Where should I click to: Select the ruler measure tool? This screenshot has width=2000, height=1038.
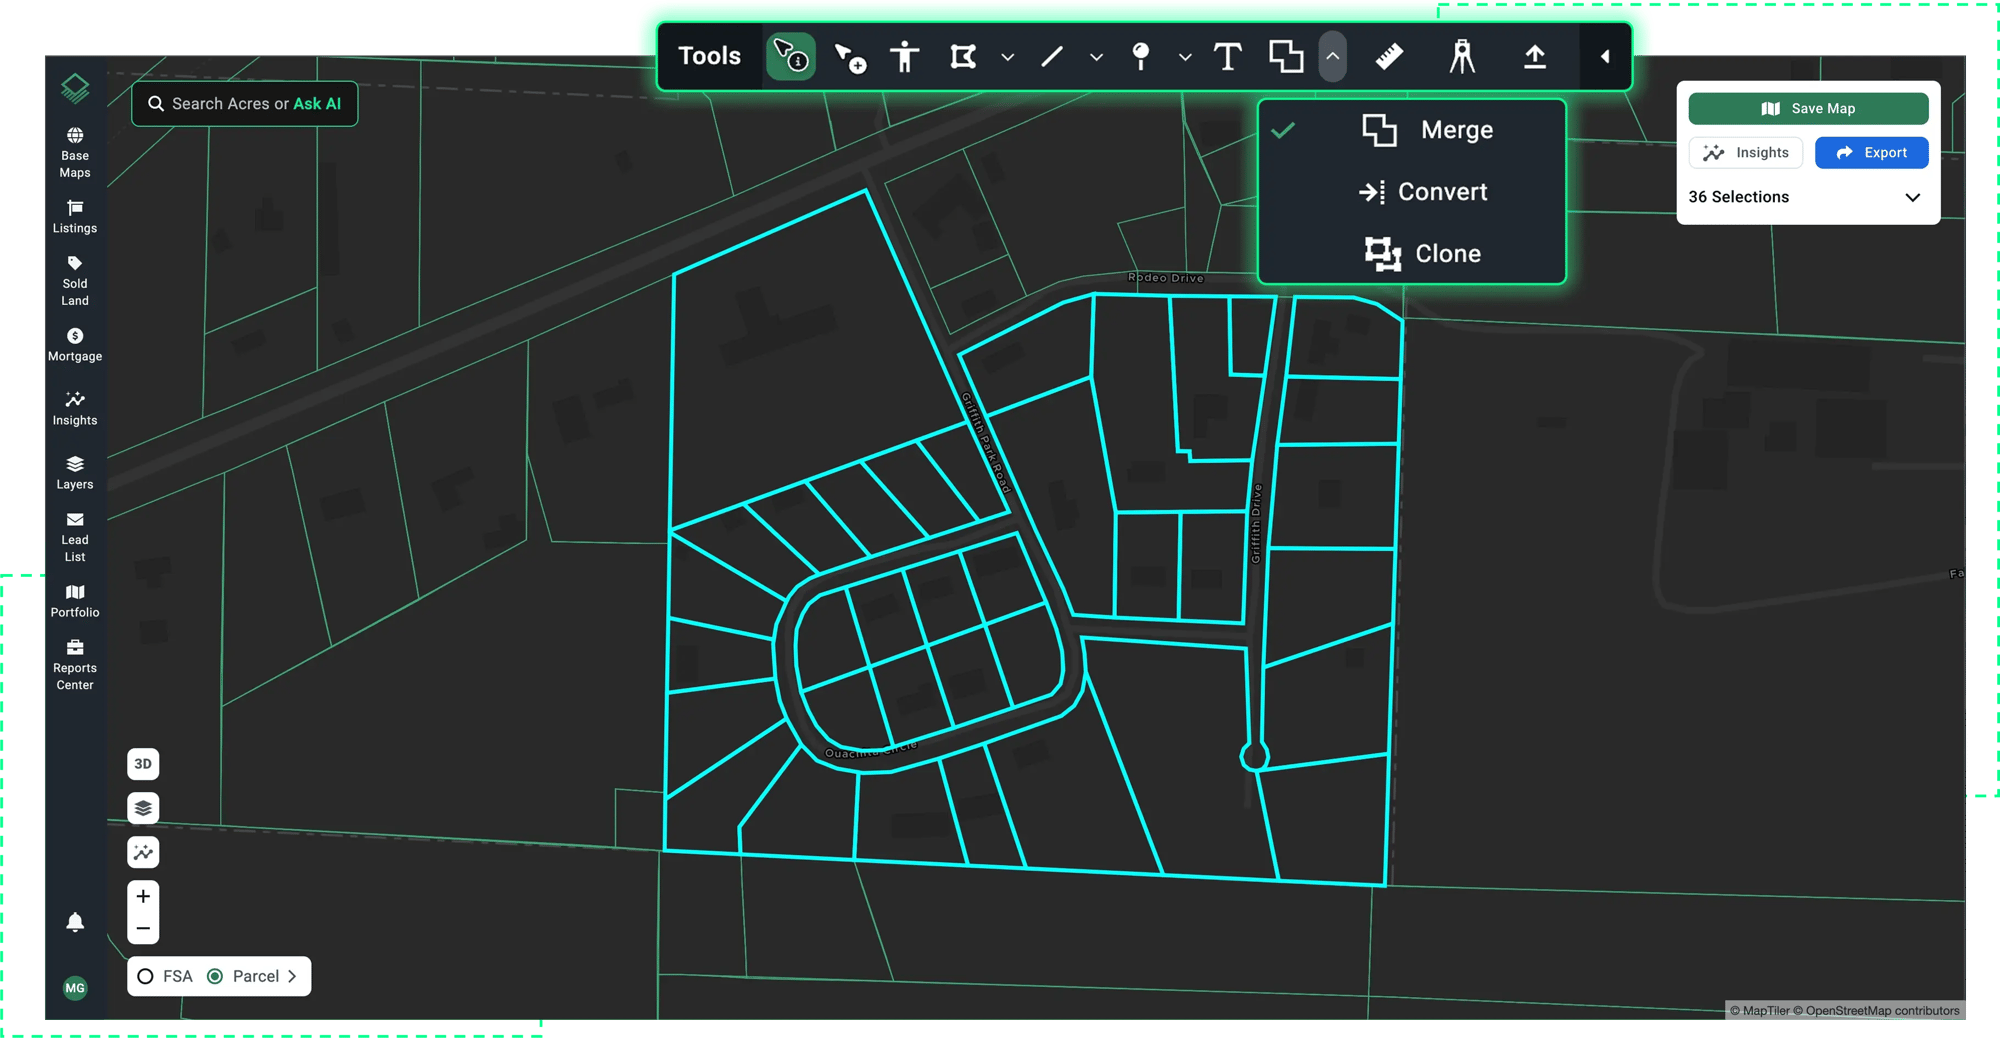[x=1389, y=57]
